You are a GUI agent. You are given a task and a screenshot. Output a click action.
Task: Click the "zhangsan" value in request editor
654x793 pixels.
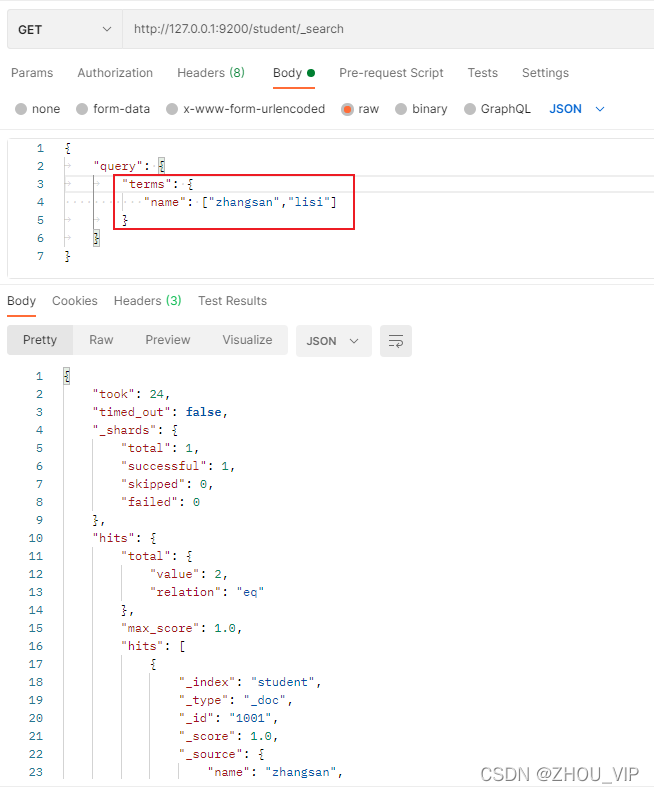pos(244,202)
